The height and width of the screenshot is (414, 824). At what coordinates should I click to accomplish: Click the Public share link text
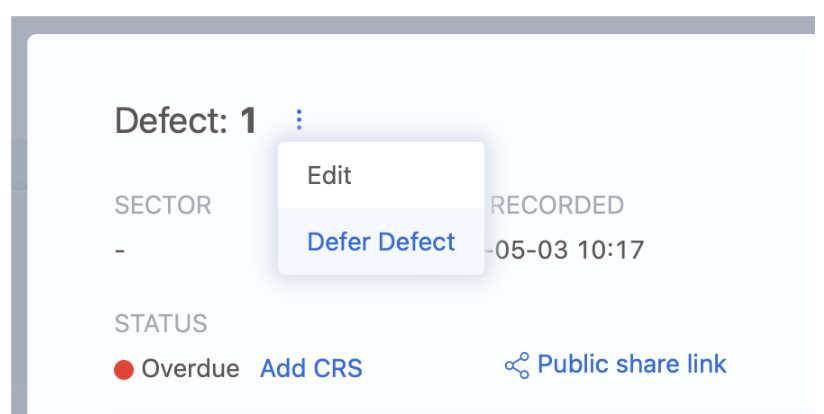[632, 364]
